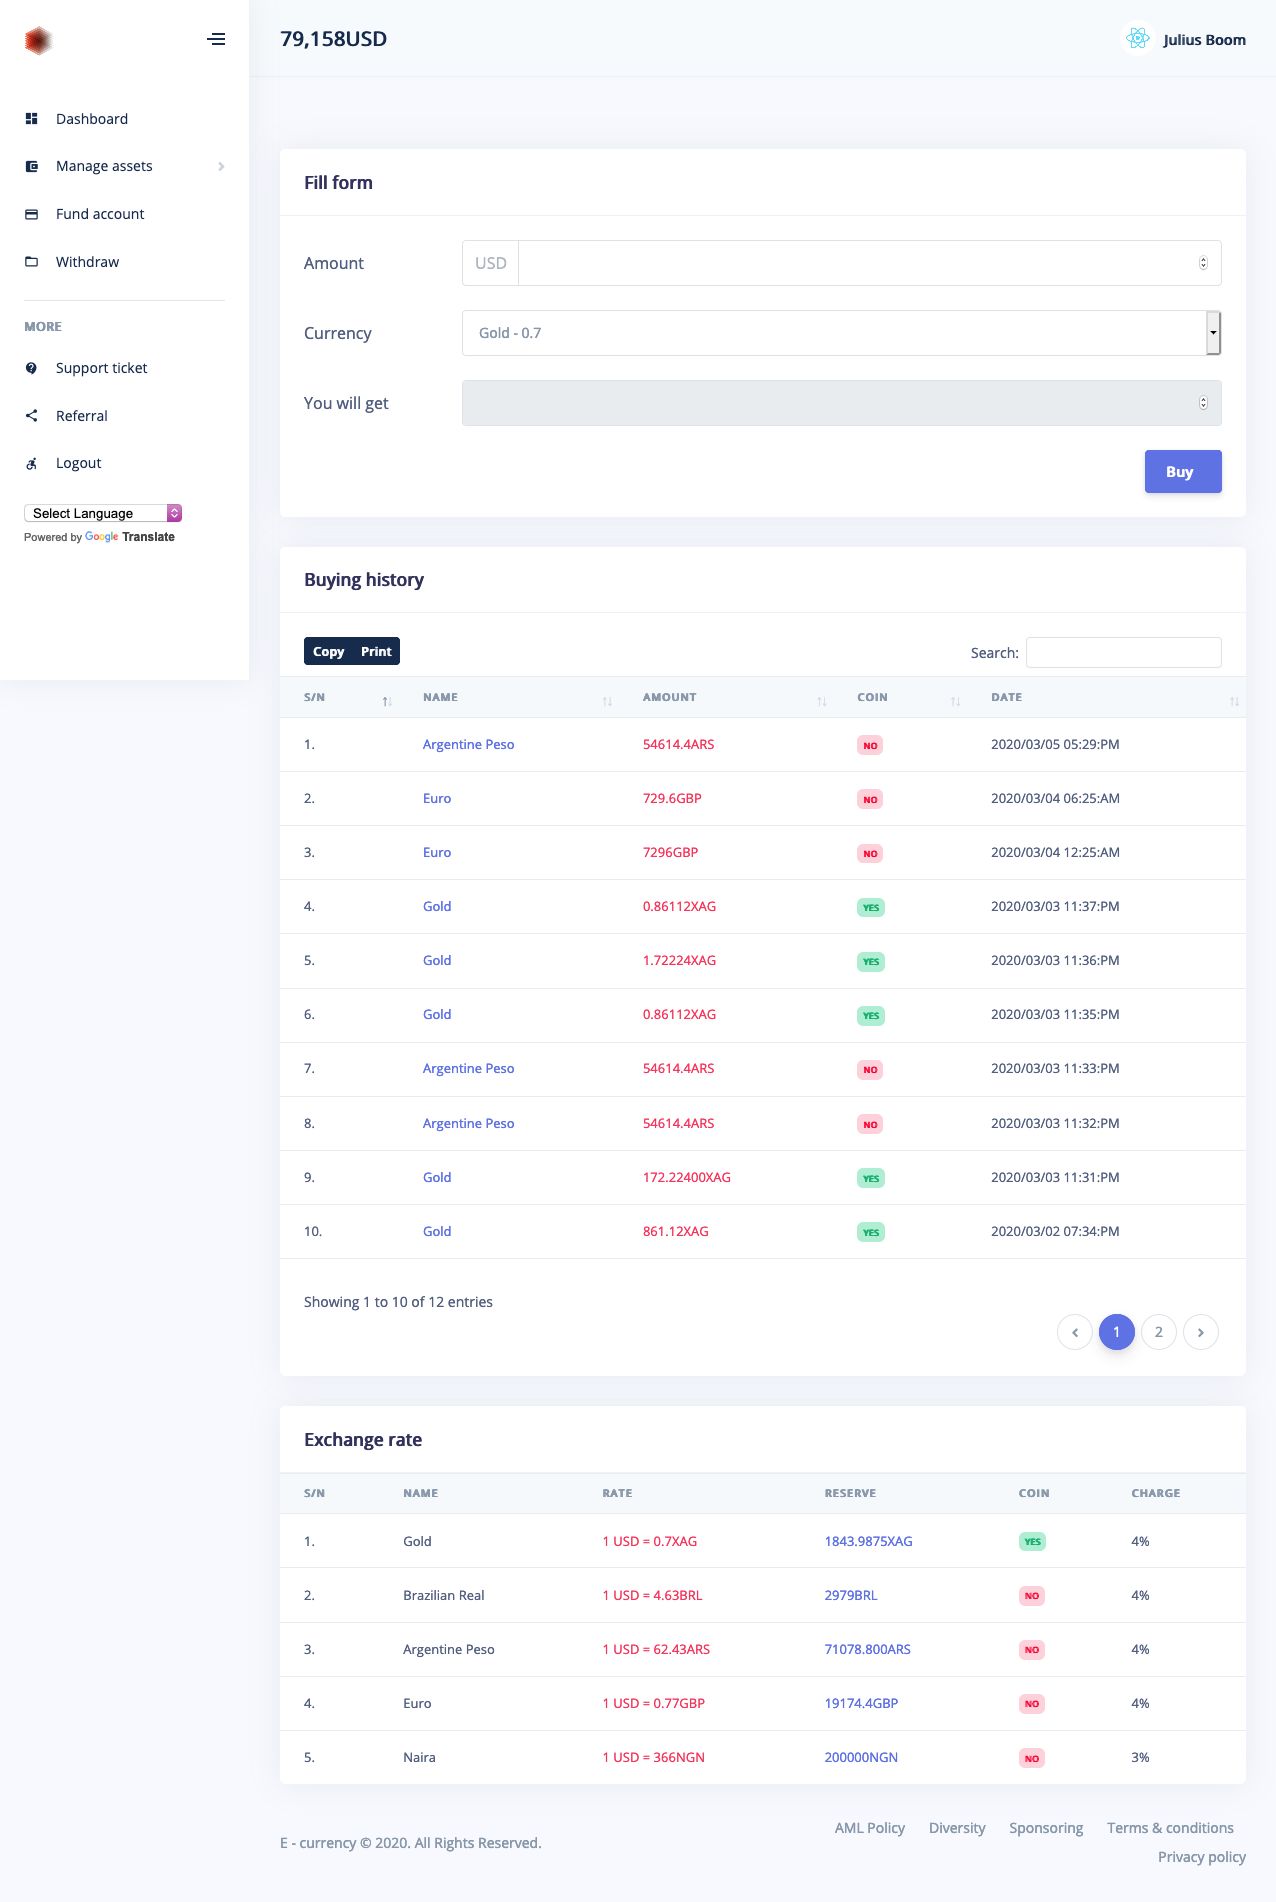Sort table by S/N column arrows

[x=387, y=702]
